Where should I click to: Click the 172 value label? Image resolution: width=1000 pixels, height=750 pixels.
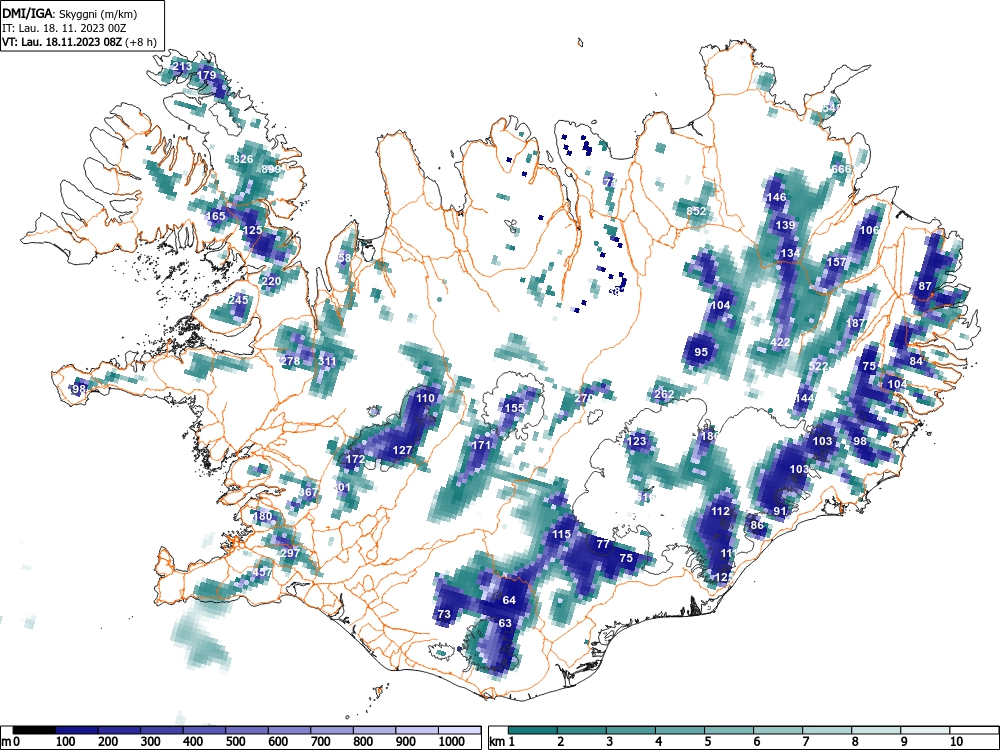point(355,459)
